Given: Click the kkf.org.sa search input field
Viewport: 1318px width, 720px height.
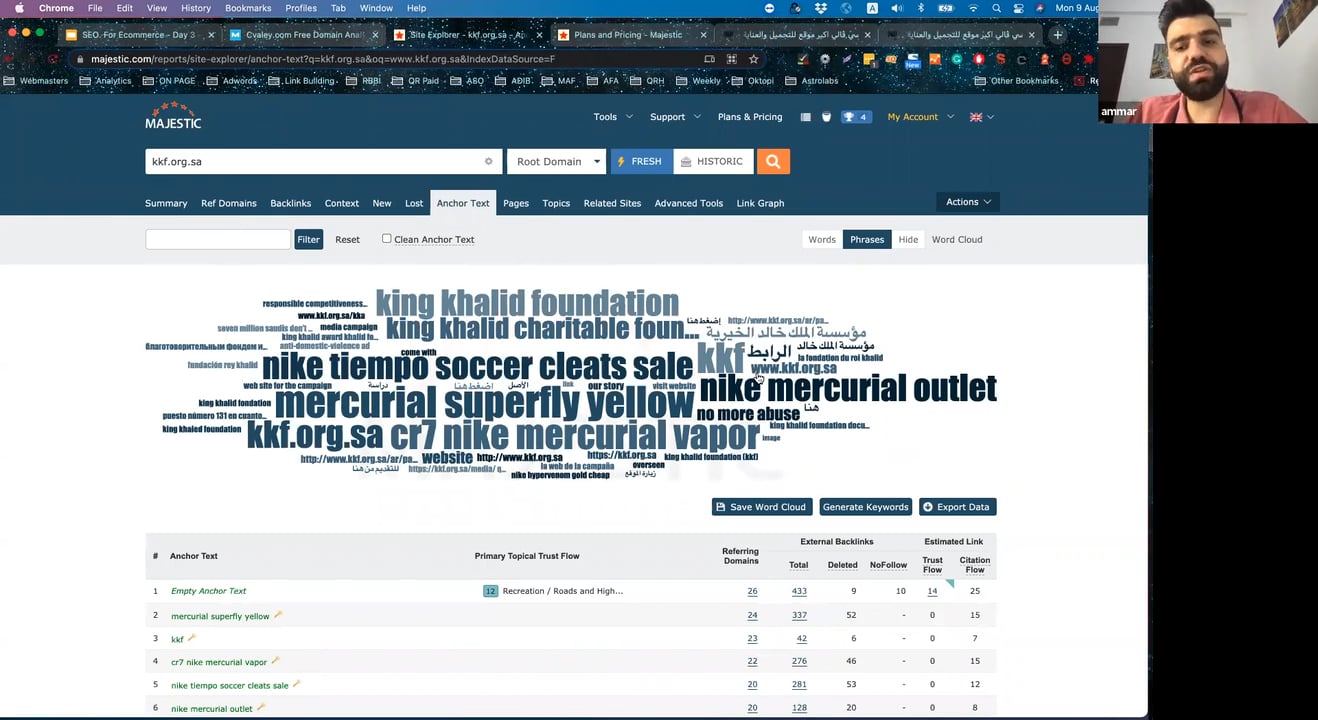Looking at the screenshot, I should tap(324, 161).
